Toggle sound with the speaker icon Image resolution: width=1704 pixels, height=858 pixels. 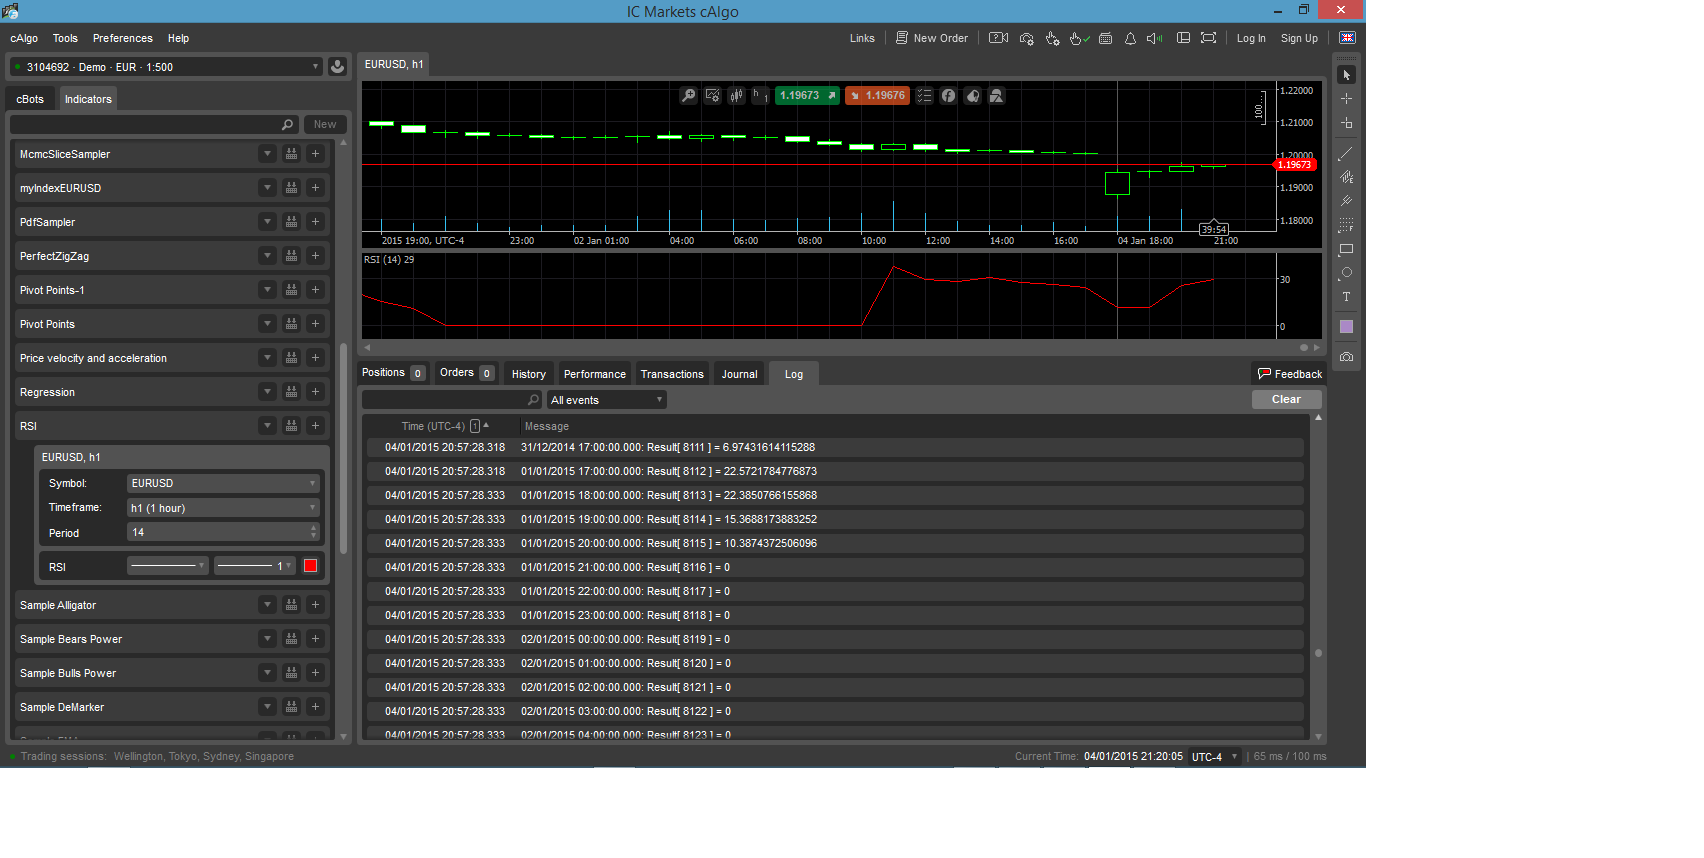tap(1155, 38)
